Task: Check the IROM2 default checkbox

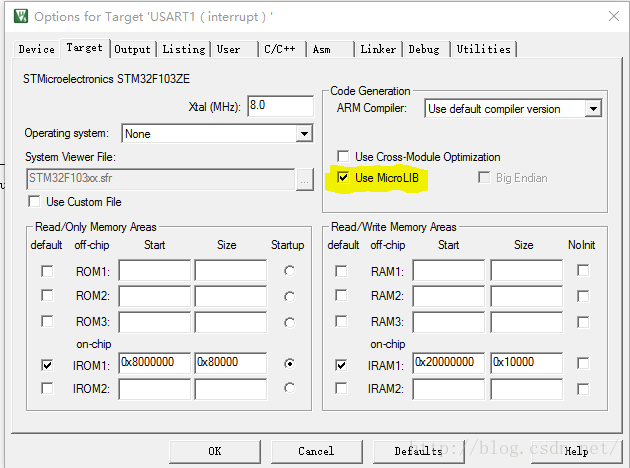Action: coord(47,388)
